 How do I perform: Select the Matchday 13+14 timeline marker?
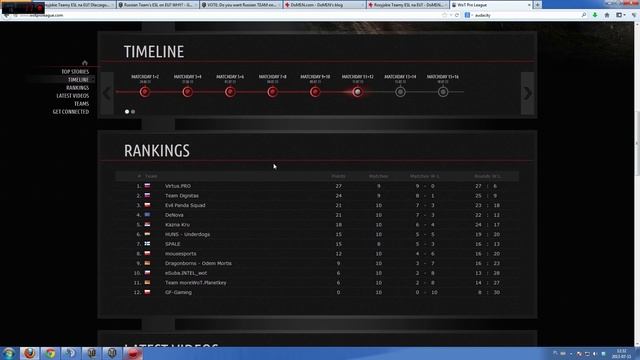pyautogui.click(x=400, y=92)
